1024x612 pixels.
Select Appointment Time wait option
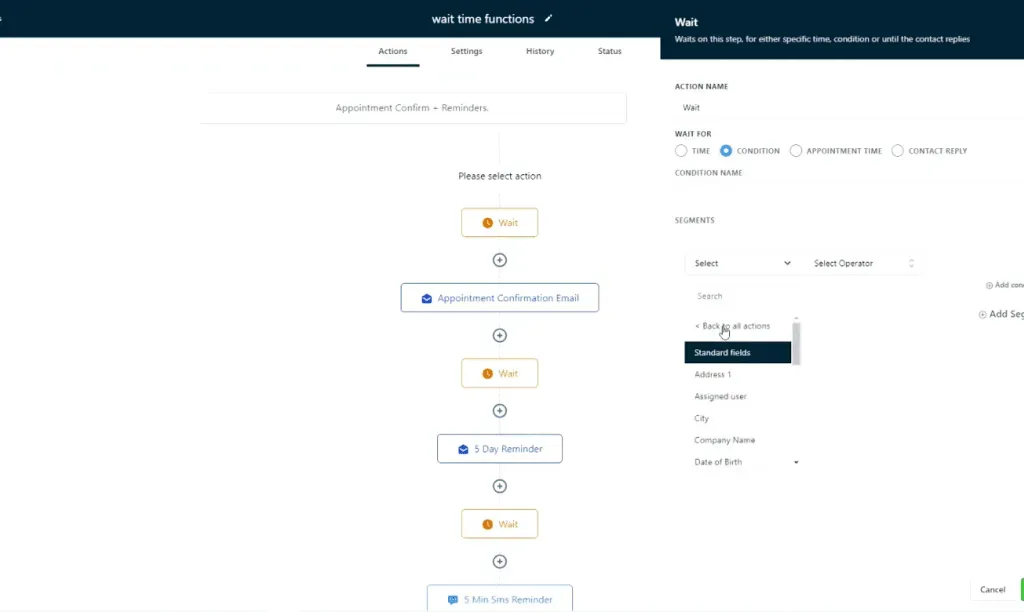click(x=795, y=151)
